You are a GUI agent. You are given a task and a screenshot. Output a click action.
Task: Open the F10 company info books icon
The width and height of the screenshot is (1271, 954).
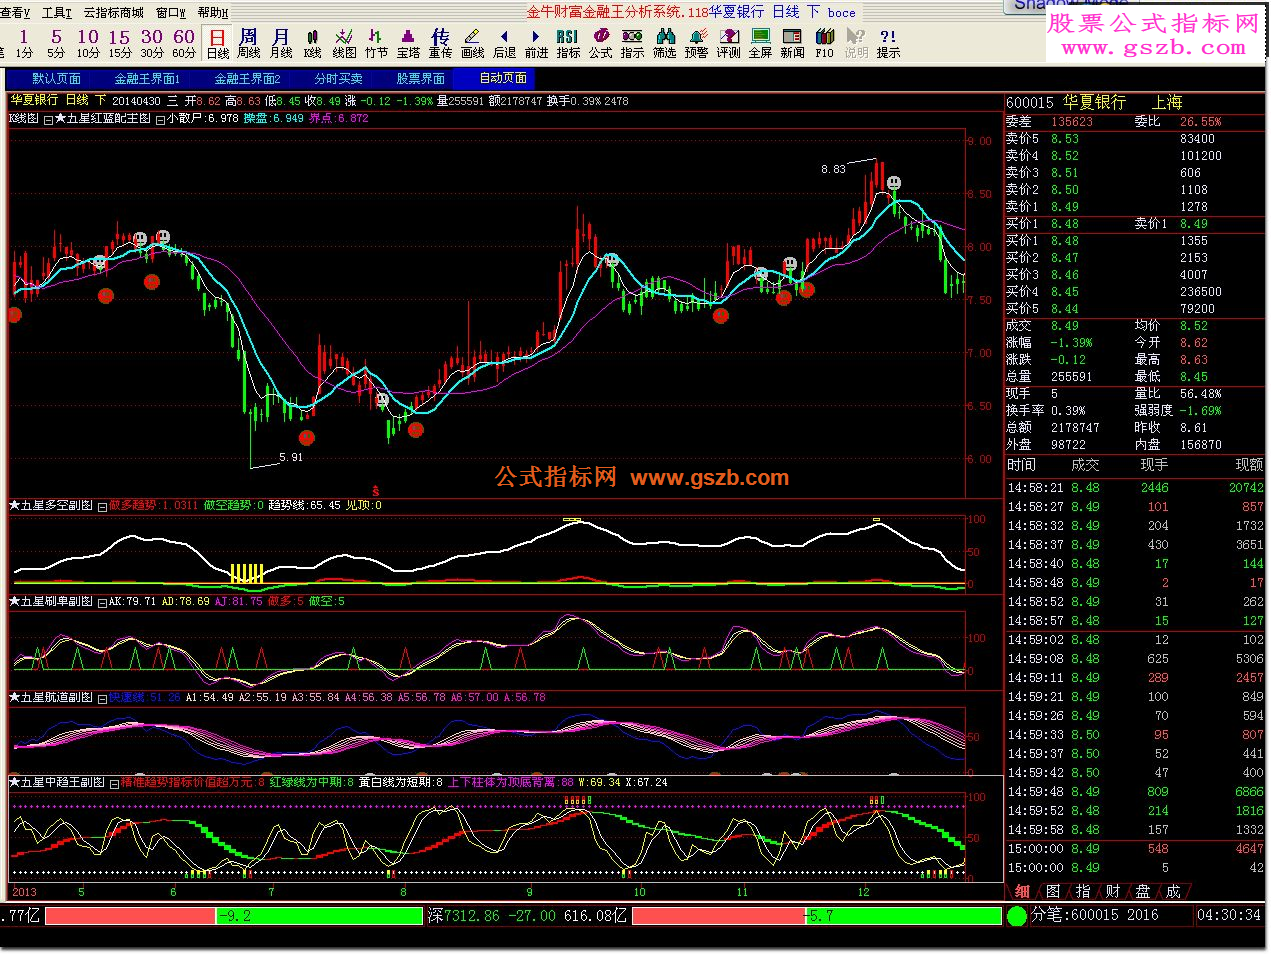click(x=824, y=43)
